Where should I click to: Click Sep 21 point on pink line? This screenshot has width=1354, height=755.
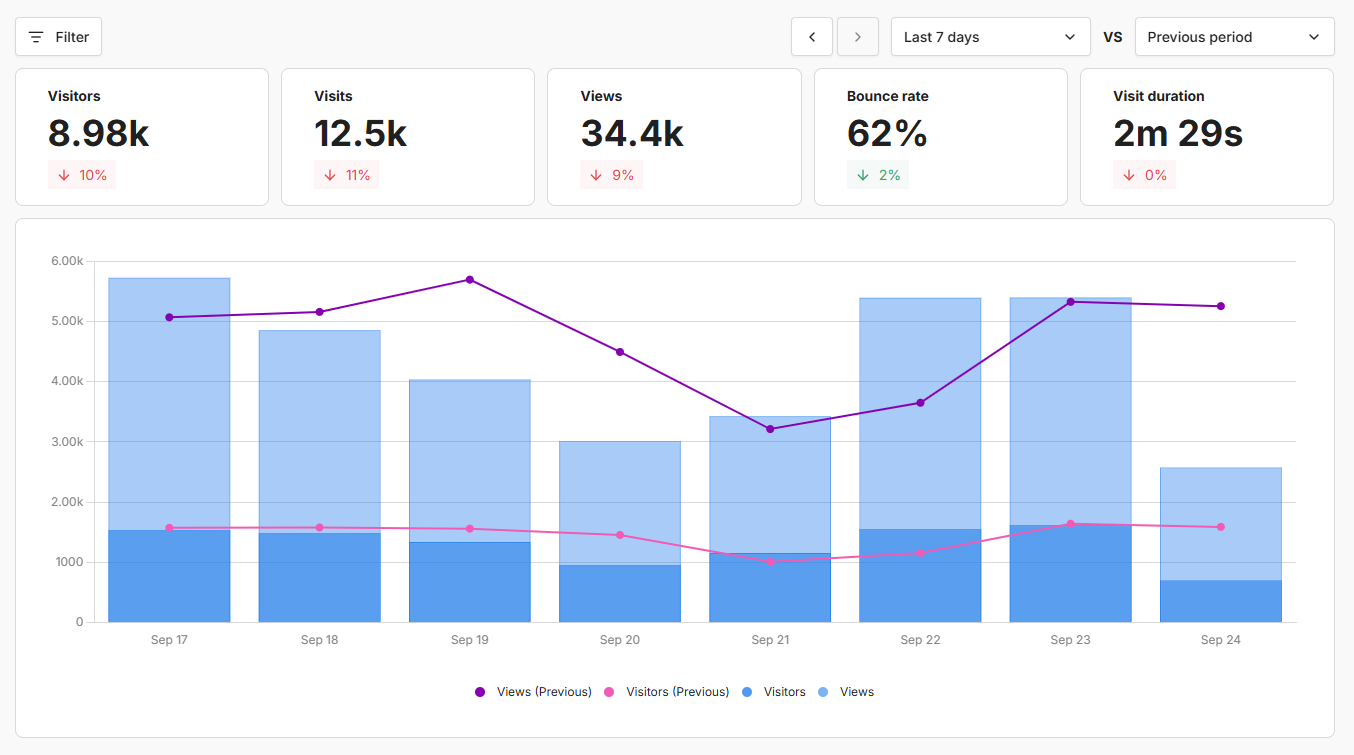770,562
